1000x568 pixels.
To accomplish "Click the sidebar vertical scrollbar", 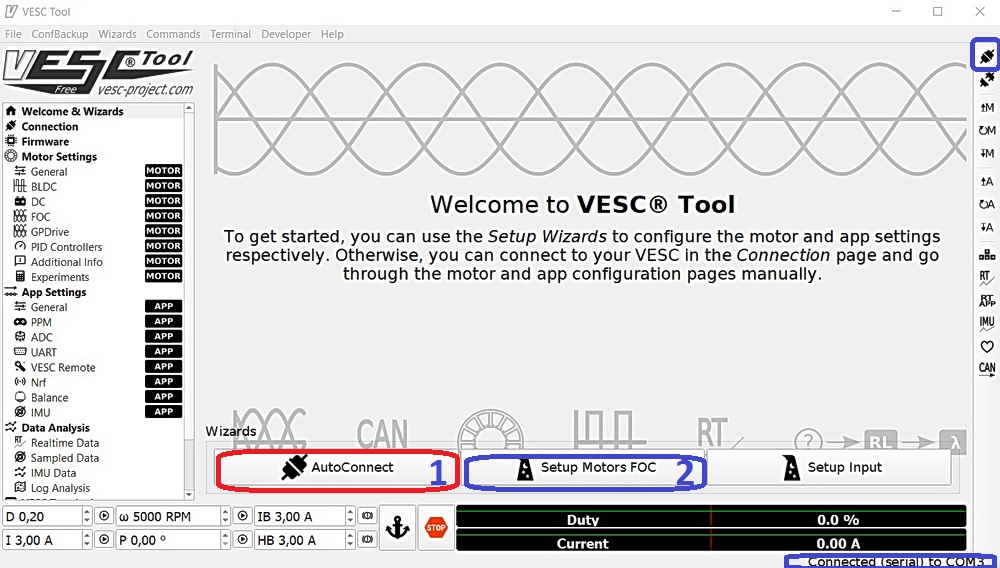I will 189,300.
